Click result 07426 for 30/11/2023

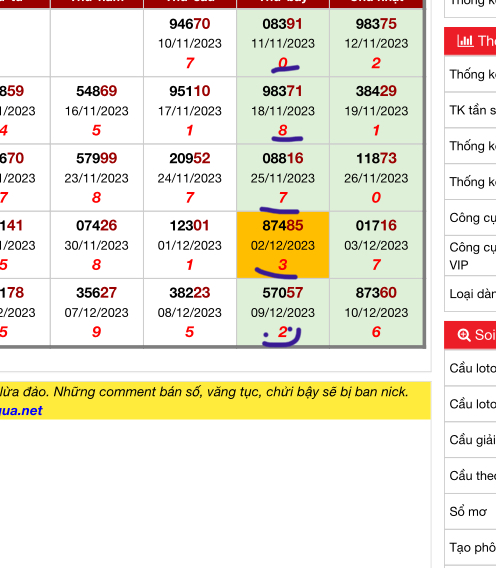tap(97, 226)
